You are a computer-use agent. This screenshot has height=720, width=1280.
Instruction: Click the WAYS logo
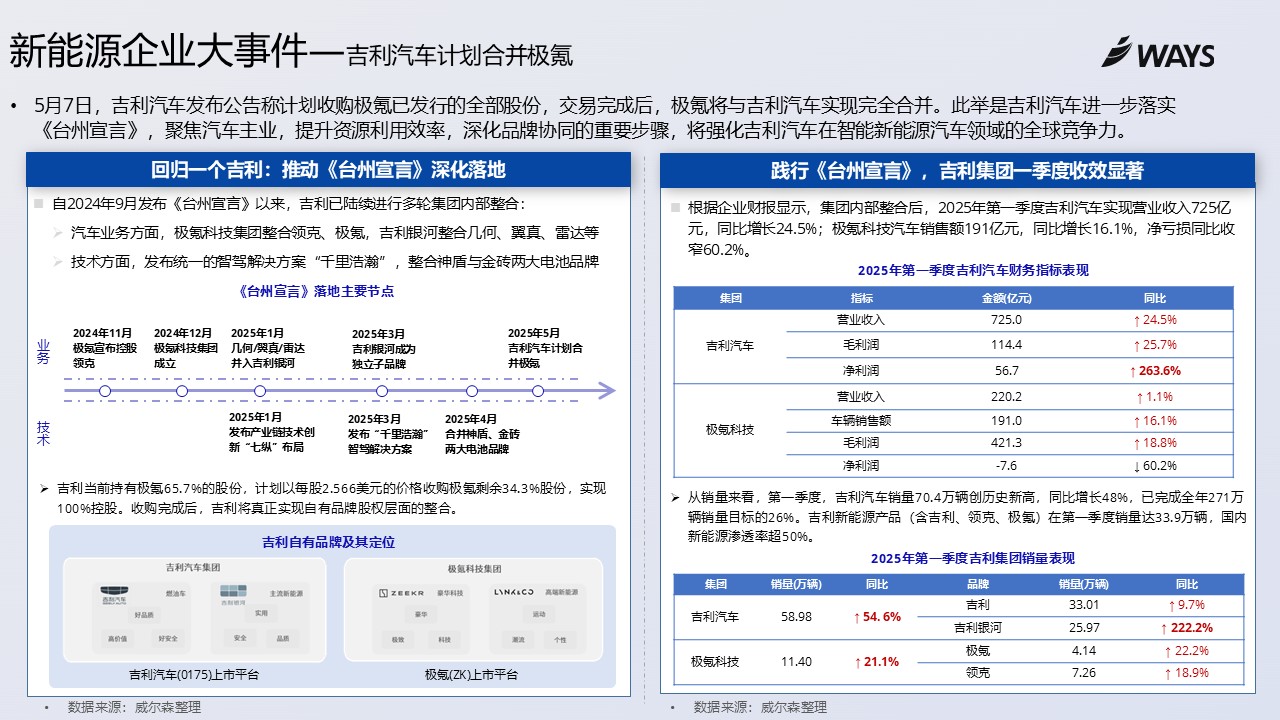coord(1159,52)
